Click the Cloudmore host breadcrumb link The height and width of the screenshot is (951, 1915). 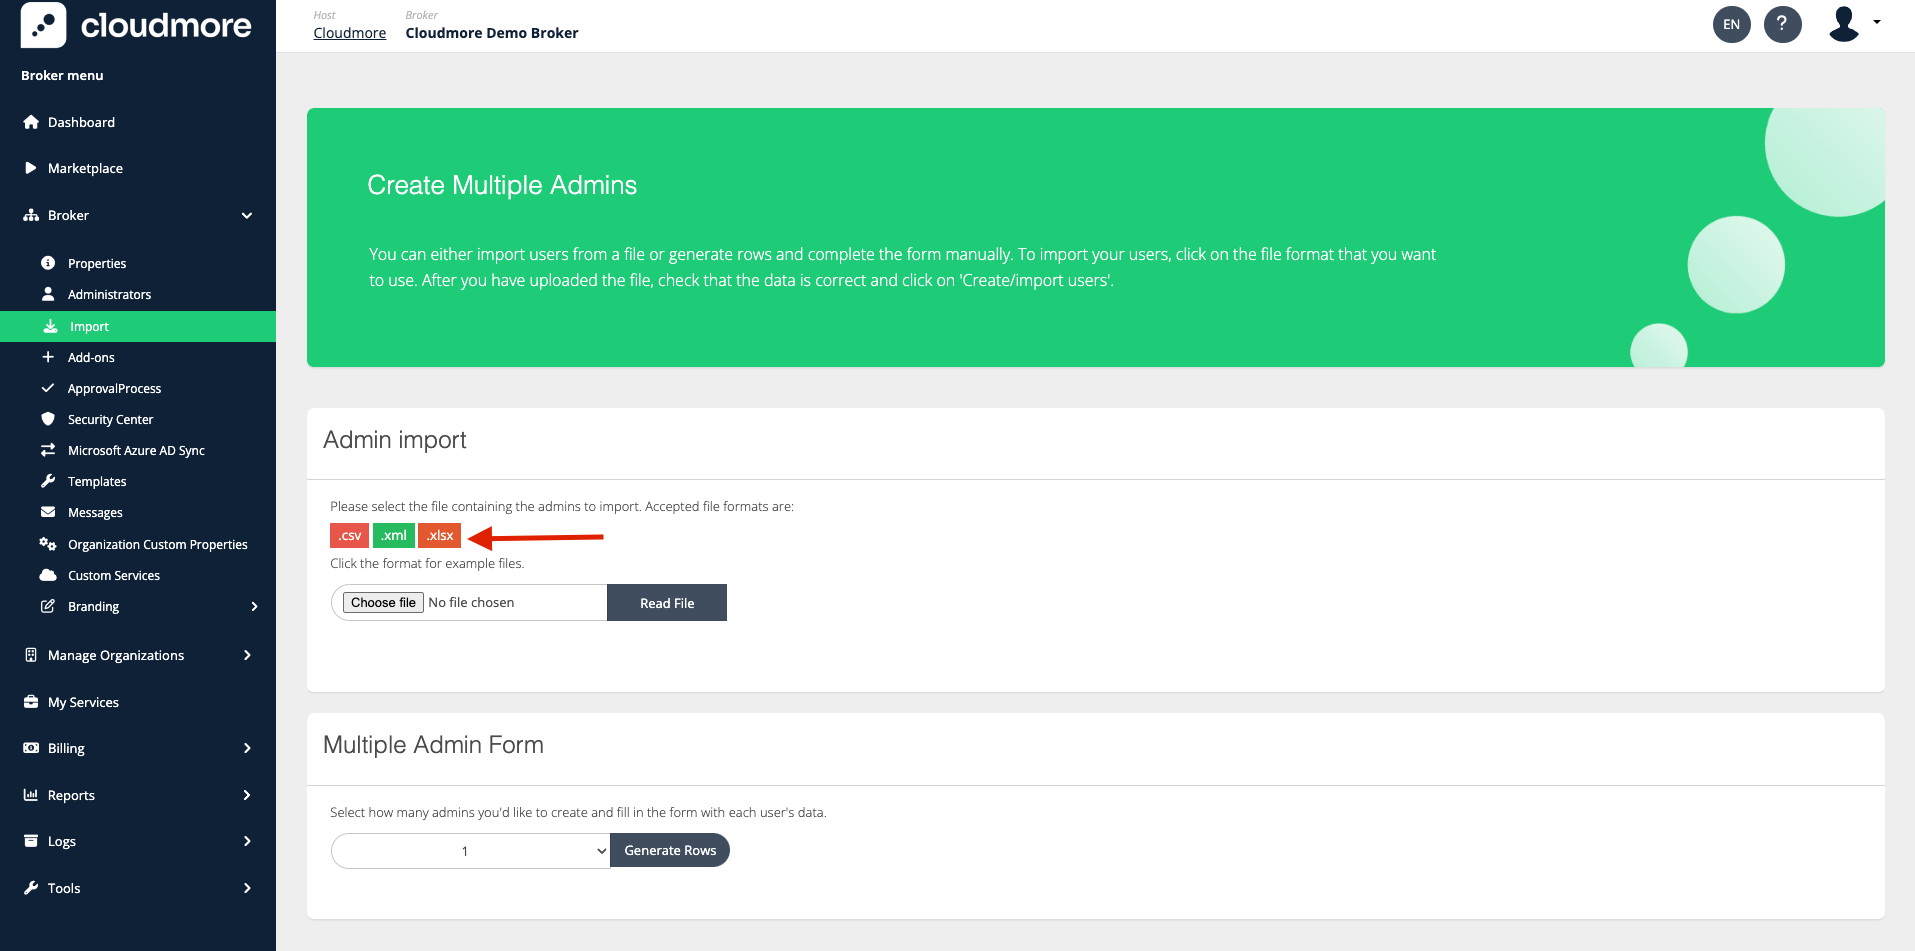349,33
